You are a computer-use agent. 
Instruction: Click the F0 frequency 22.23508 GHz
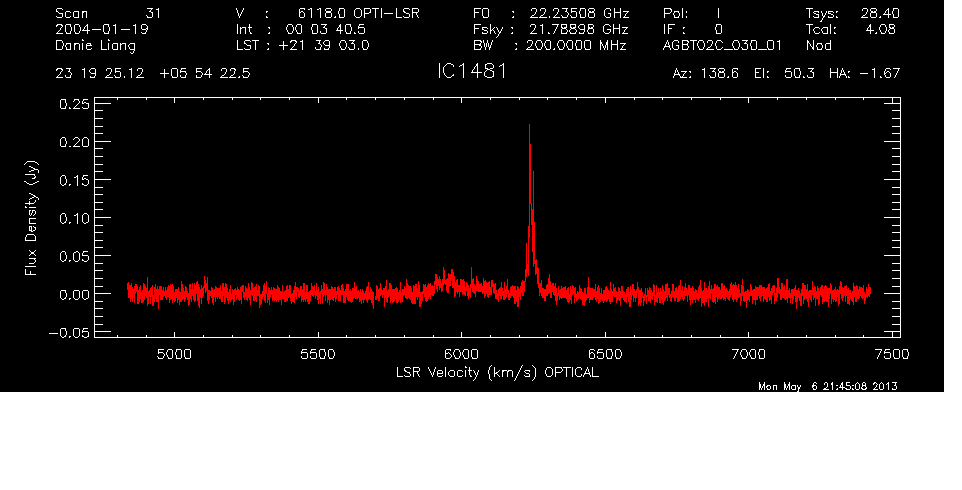coord(577,13)
